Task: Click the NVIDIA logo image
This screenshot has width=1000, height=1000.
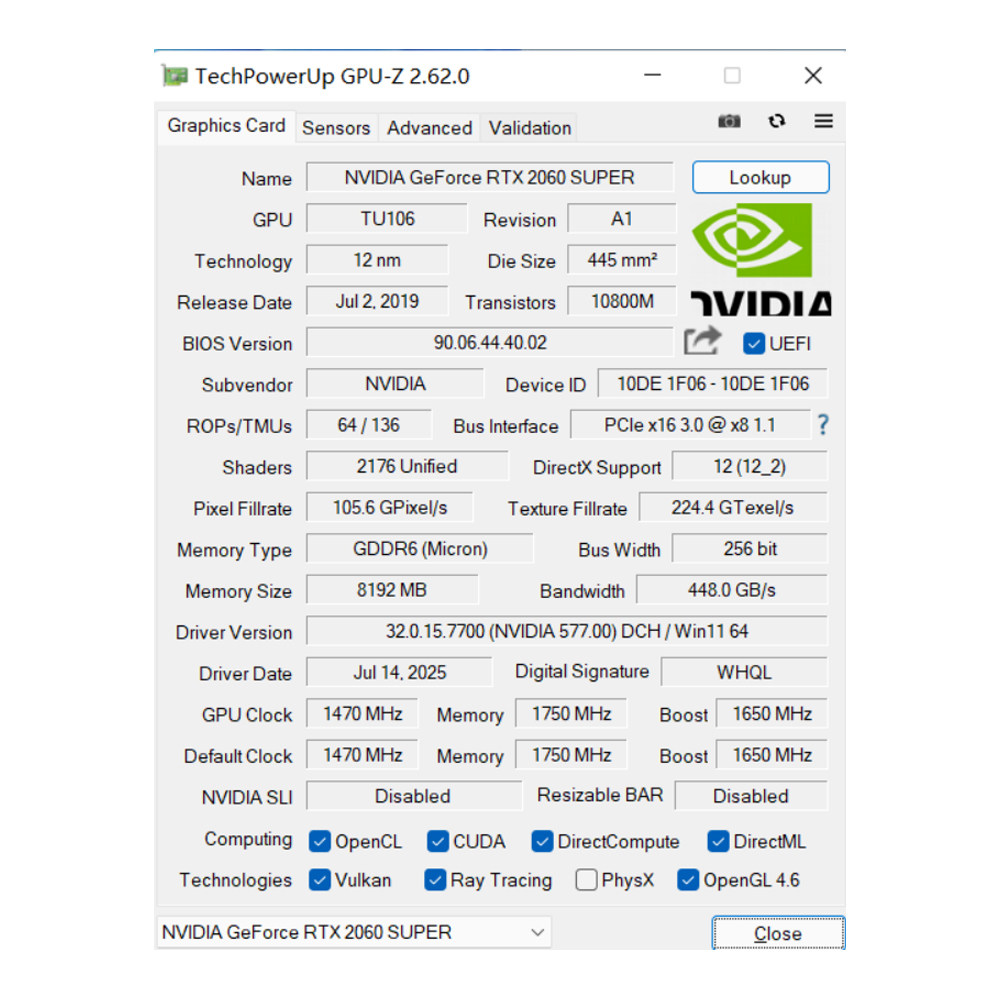Action: click(761, 259)
